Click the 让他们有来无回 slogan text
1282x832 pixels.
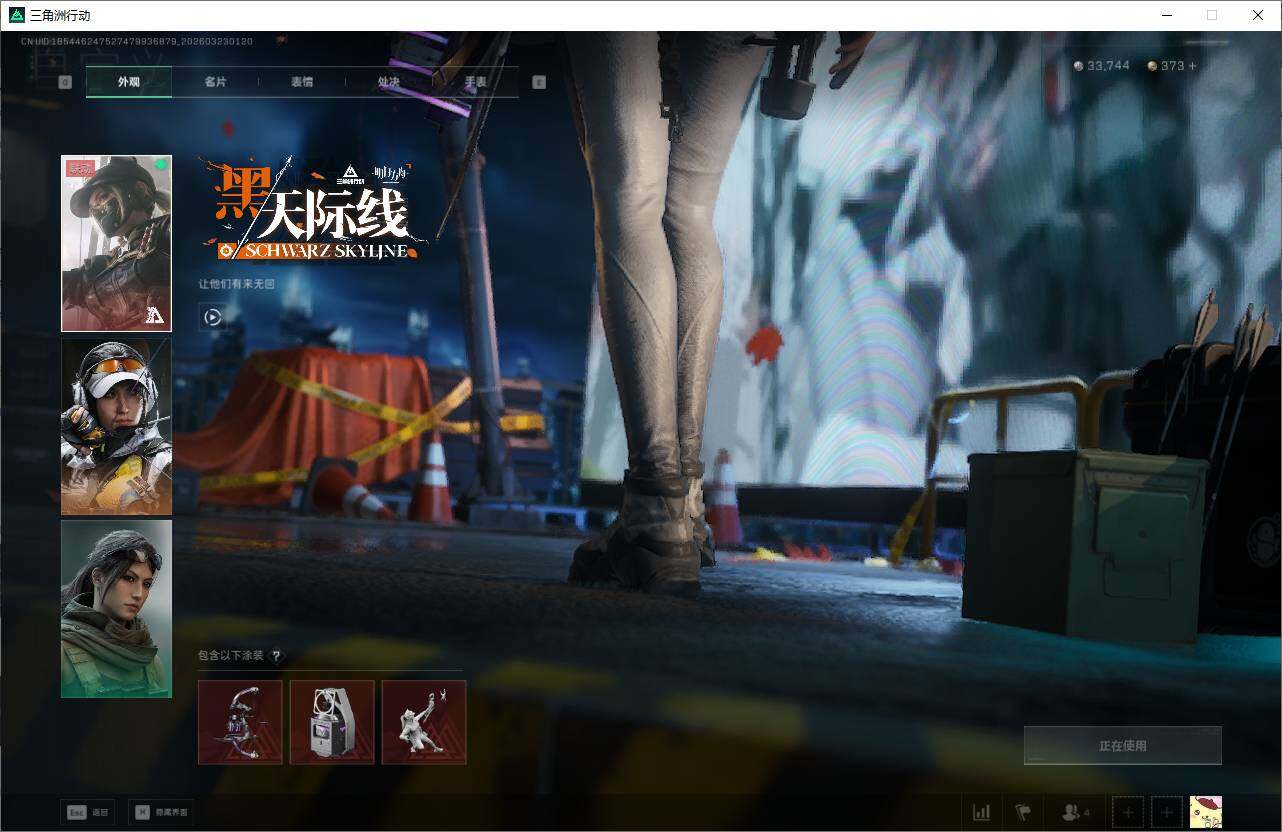(236, 284)
